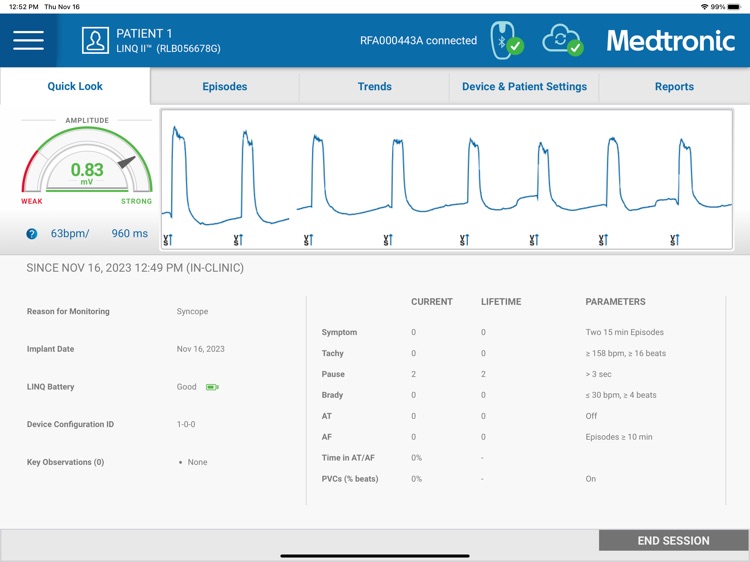Tap the Pause current count of 2
The width and height of the screenshot is (750, 562).
point(413,374)
